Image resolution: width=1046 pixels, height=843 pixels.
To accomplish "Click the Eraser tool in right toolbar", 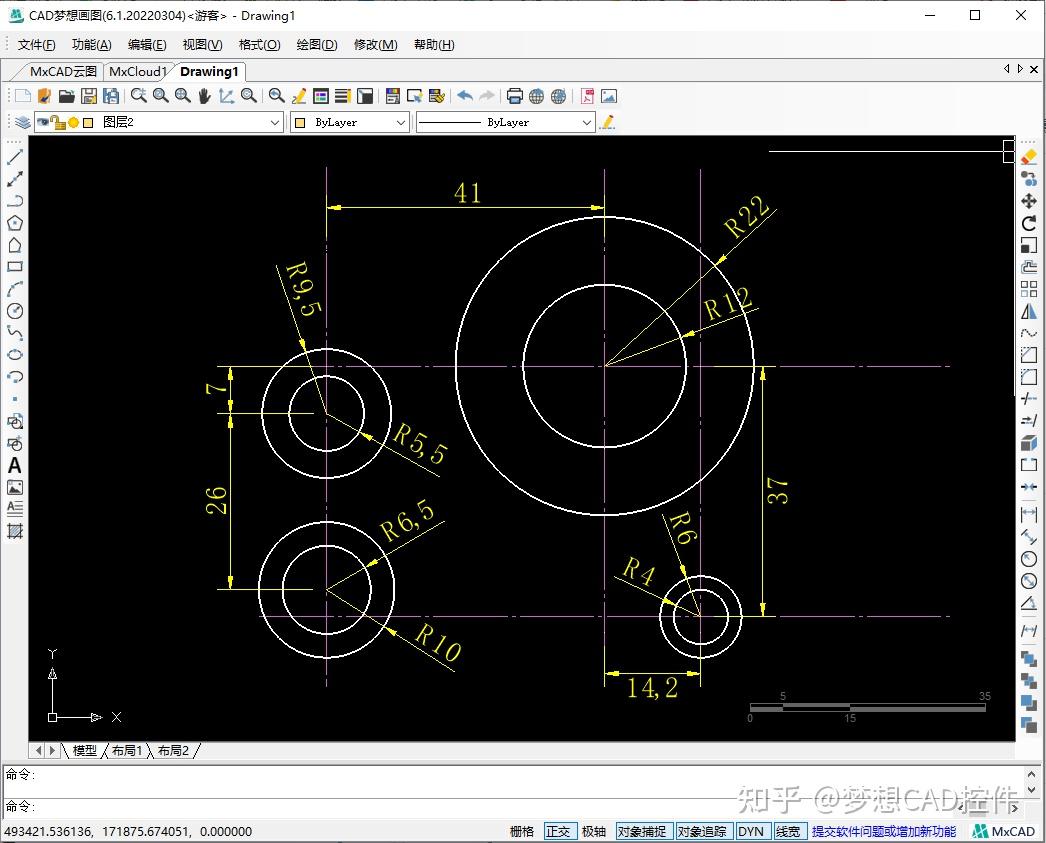I will [1029, 157].
